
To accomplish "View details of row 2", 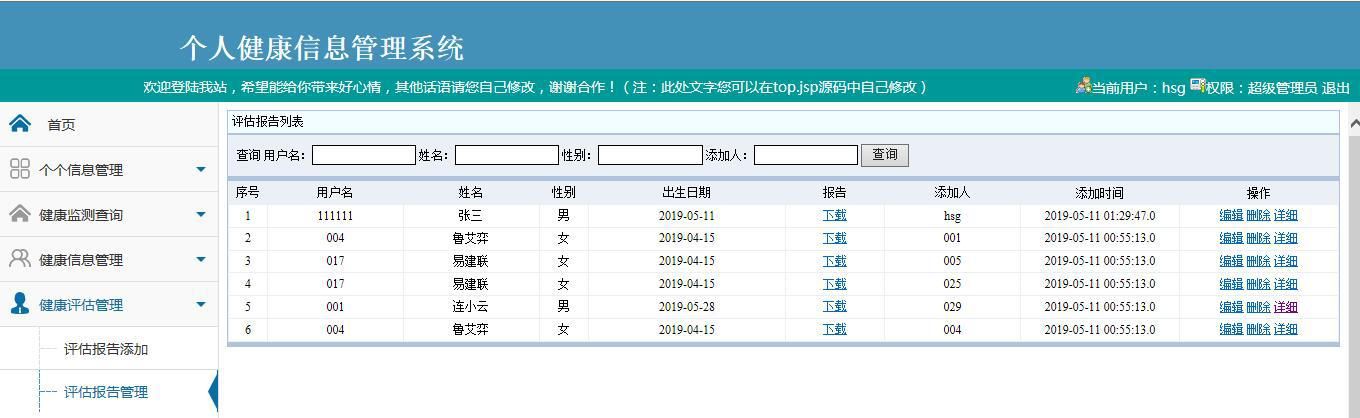I will (x=1285, y=238).
